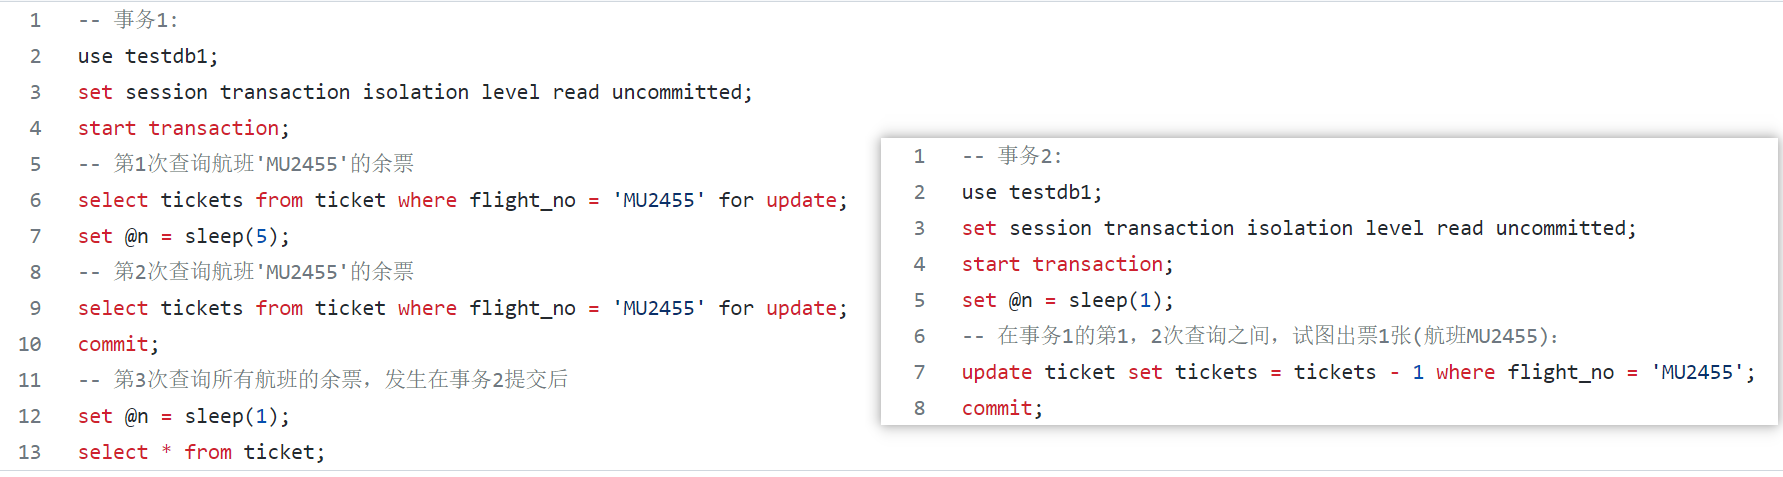1783x477 pixels.
Task: Click line number 8 in the 事务2 block
Action: 919,408
